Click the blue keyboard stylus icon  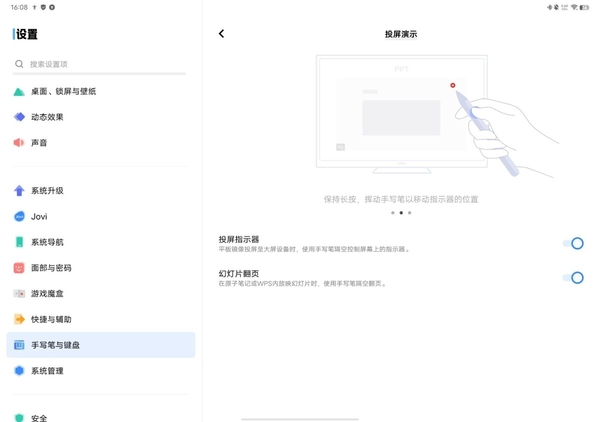click(x=19, y=345)
